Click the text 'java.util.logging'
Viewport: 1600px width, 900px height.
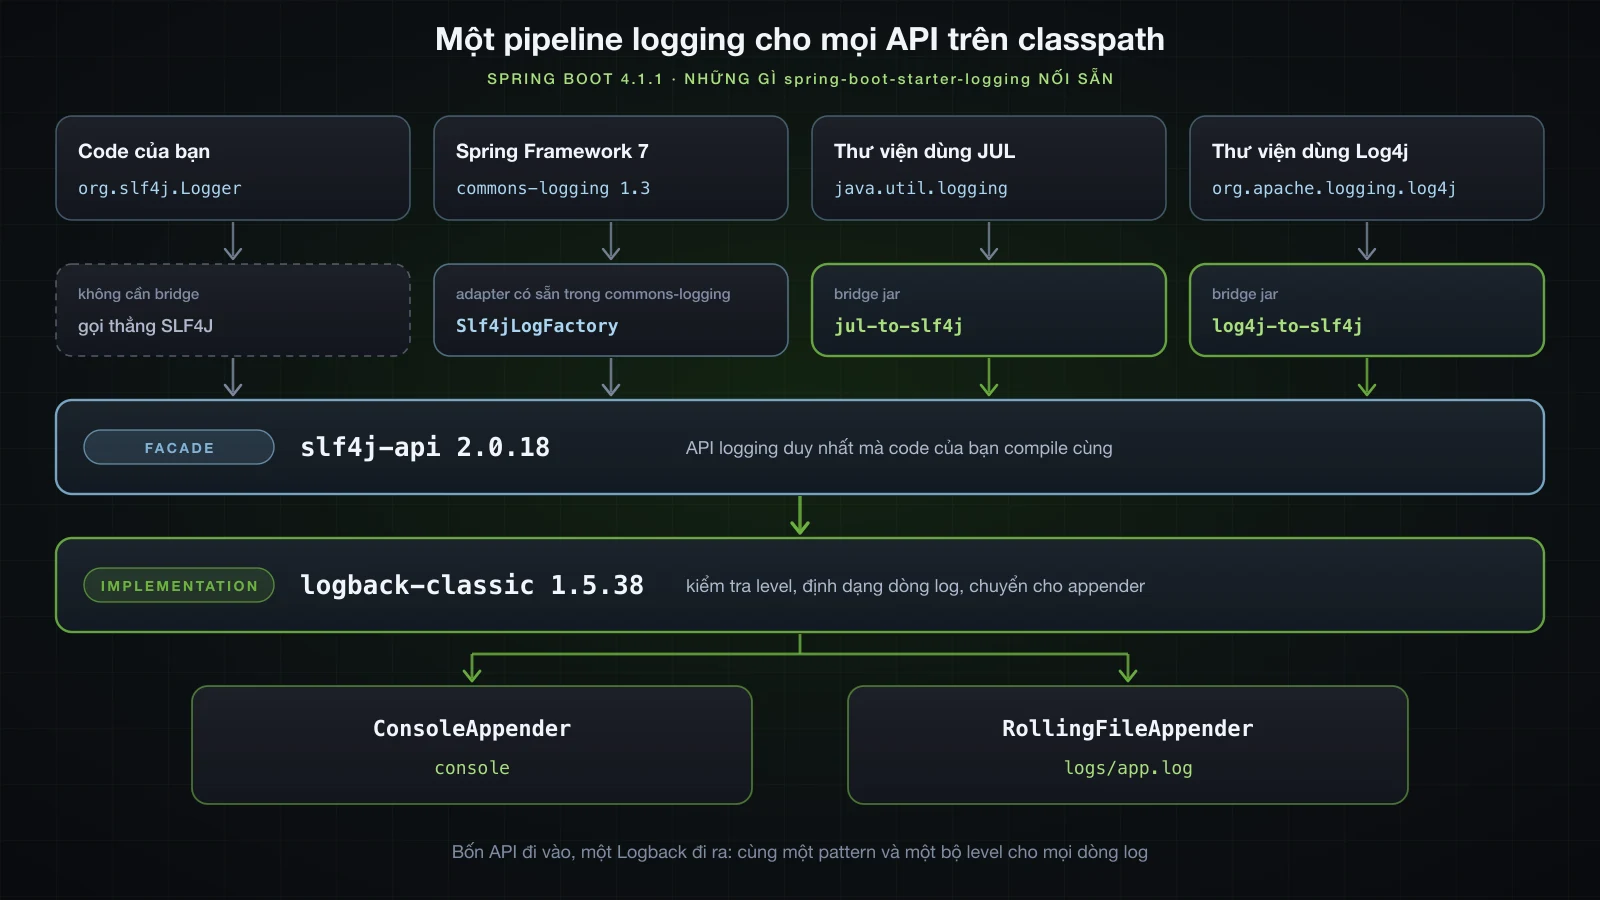tap(921, 188)
